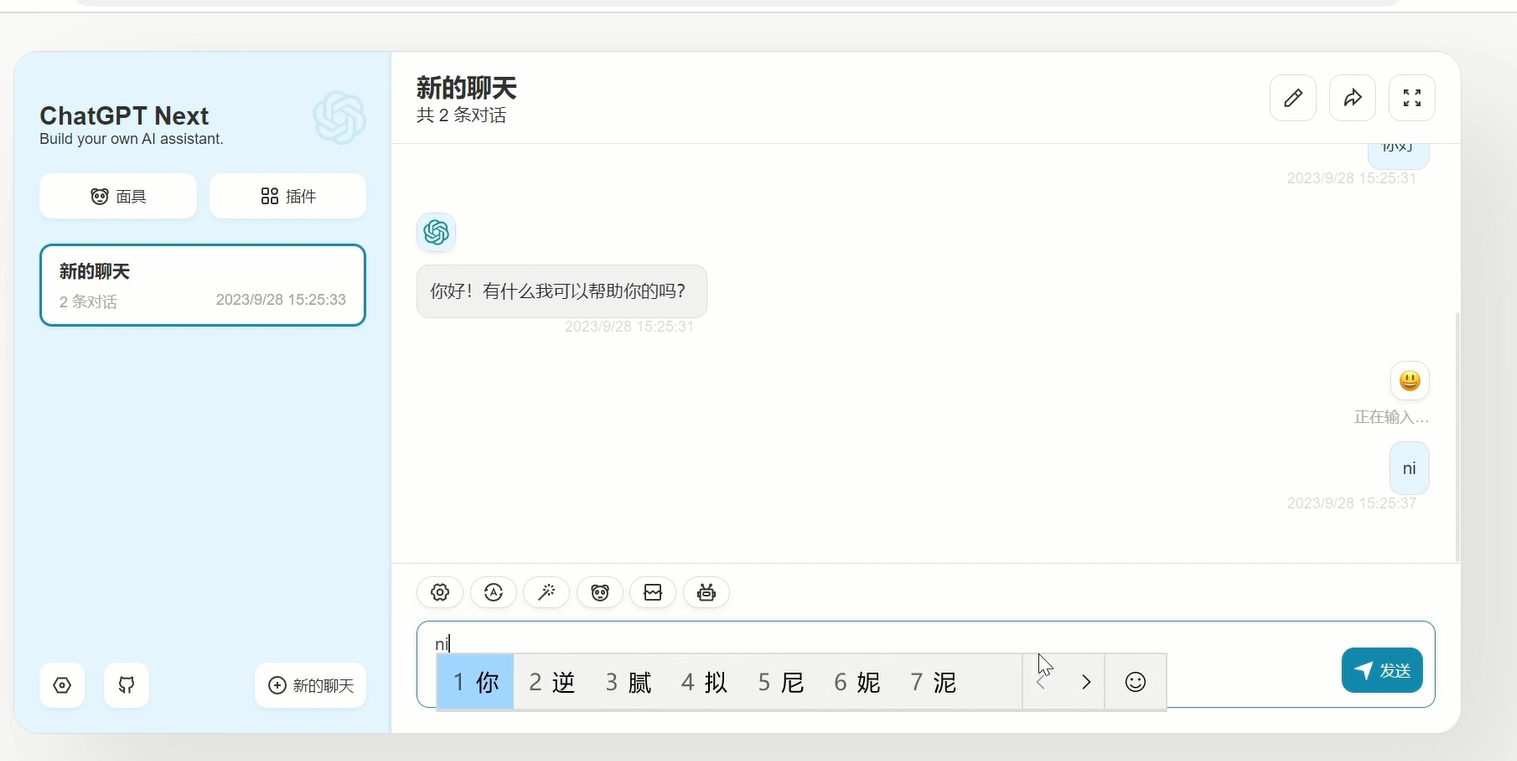Click the 插件 button in sidebar

[288, 196]
